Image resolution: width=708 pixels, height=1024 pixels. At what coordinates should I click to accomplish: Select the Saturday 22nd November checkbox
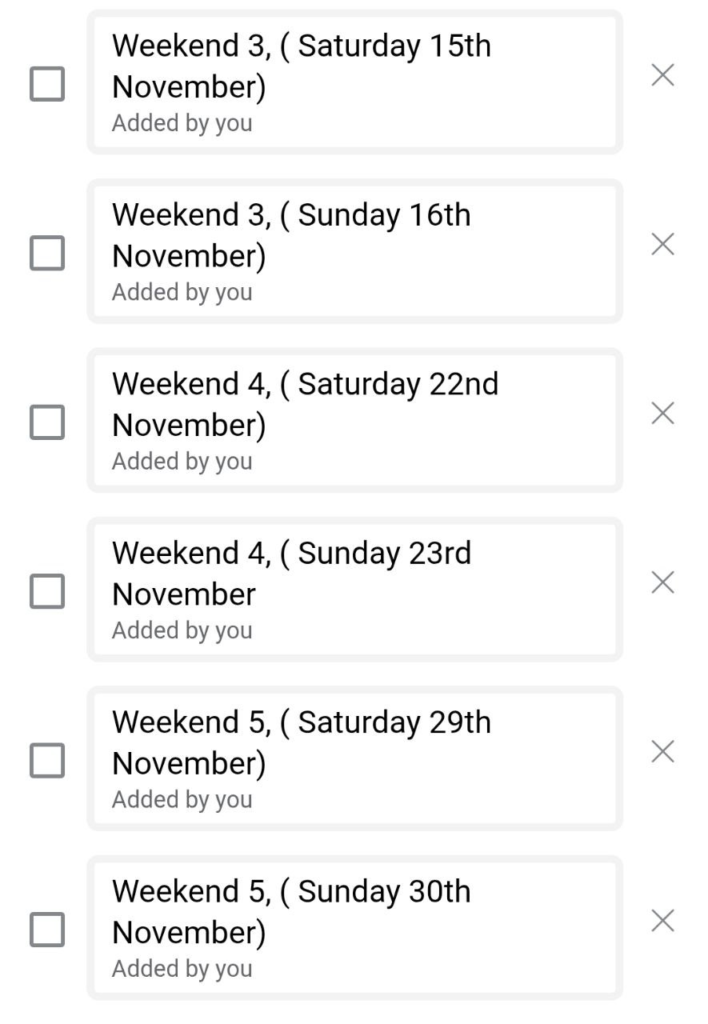[x=47, y=422]
